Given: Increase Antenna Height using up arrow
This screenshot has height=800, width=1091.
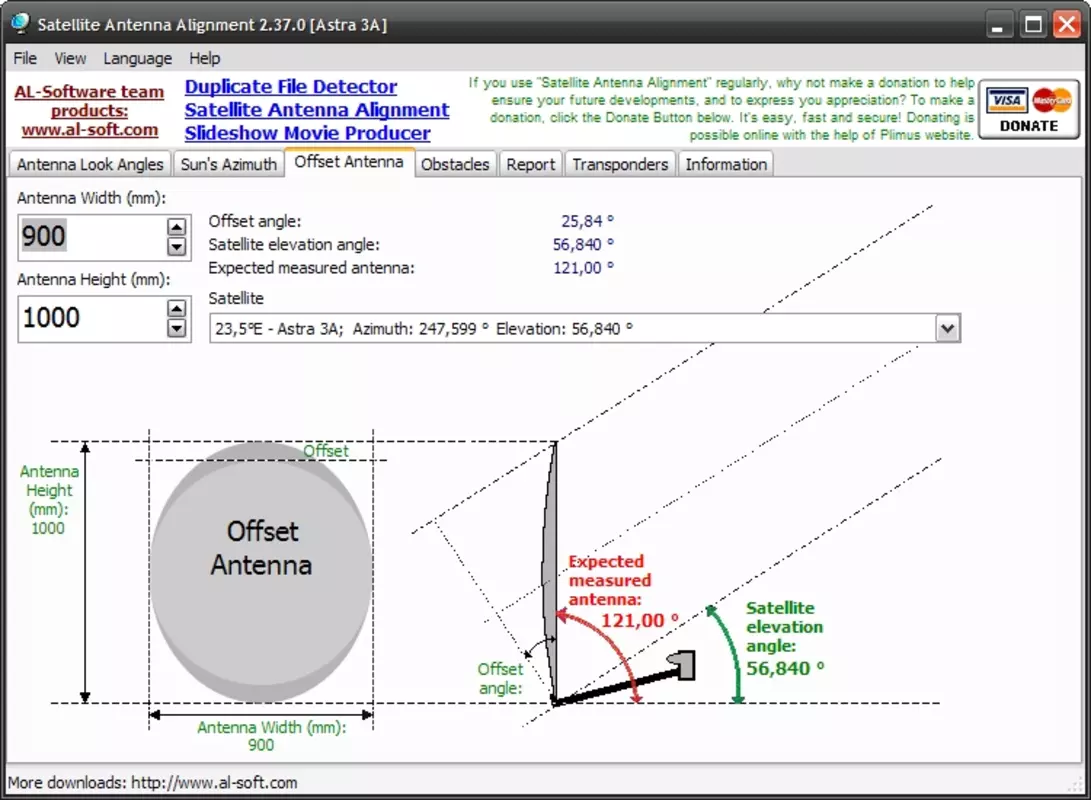Looking at the screenshot, I should point(177,308).
